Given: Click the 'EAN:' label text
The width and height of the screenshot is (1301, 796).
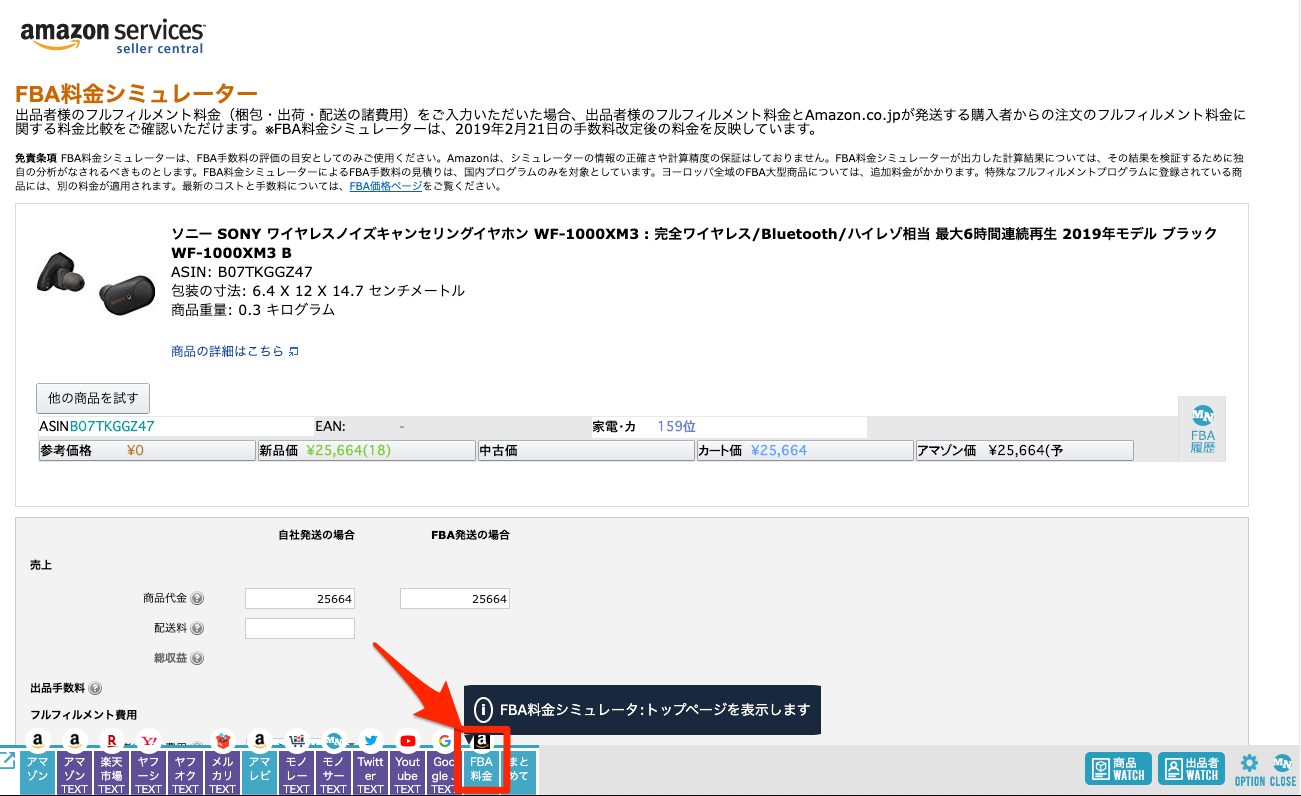Looking at the screenshot, I should (330, 426).
